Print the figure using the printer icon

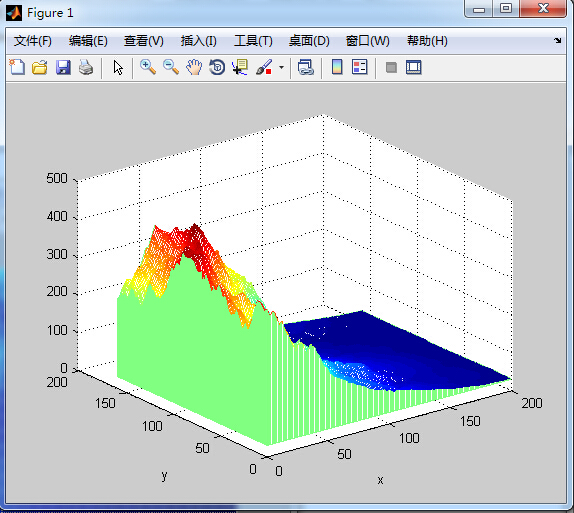pos(86,68)
